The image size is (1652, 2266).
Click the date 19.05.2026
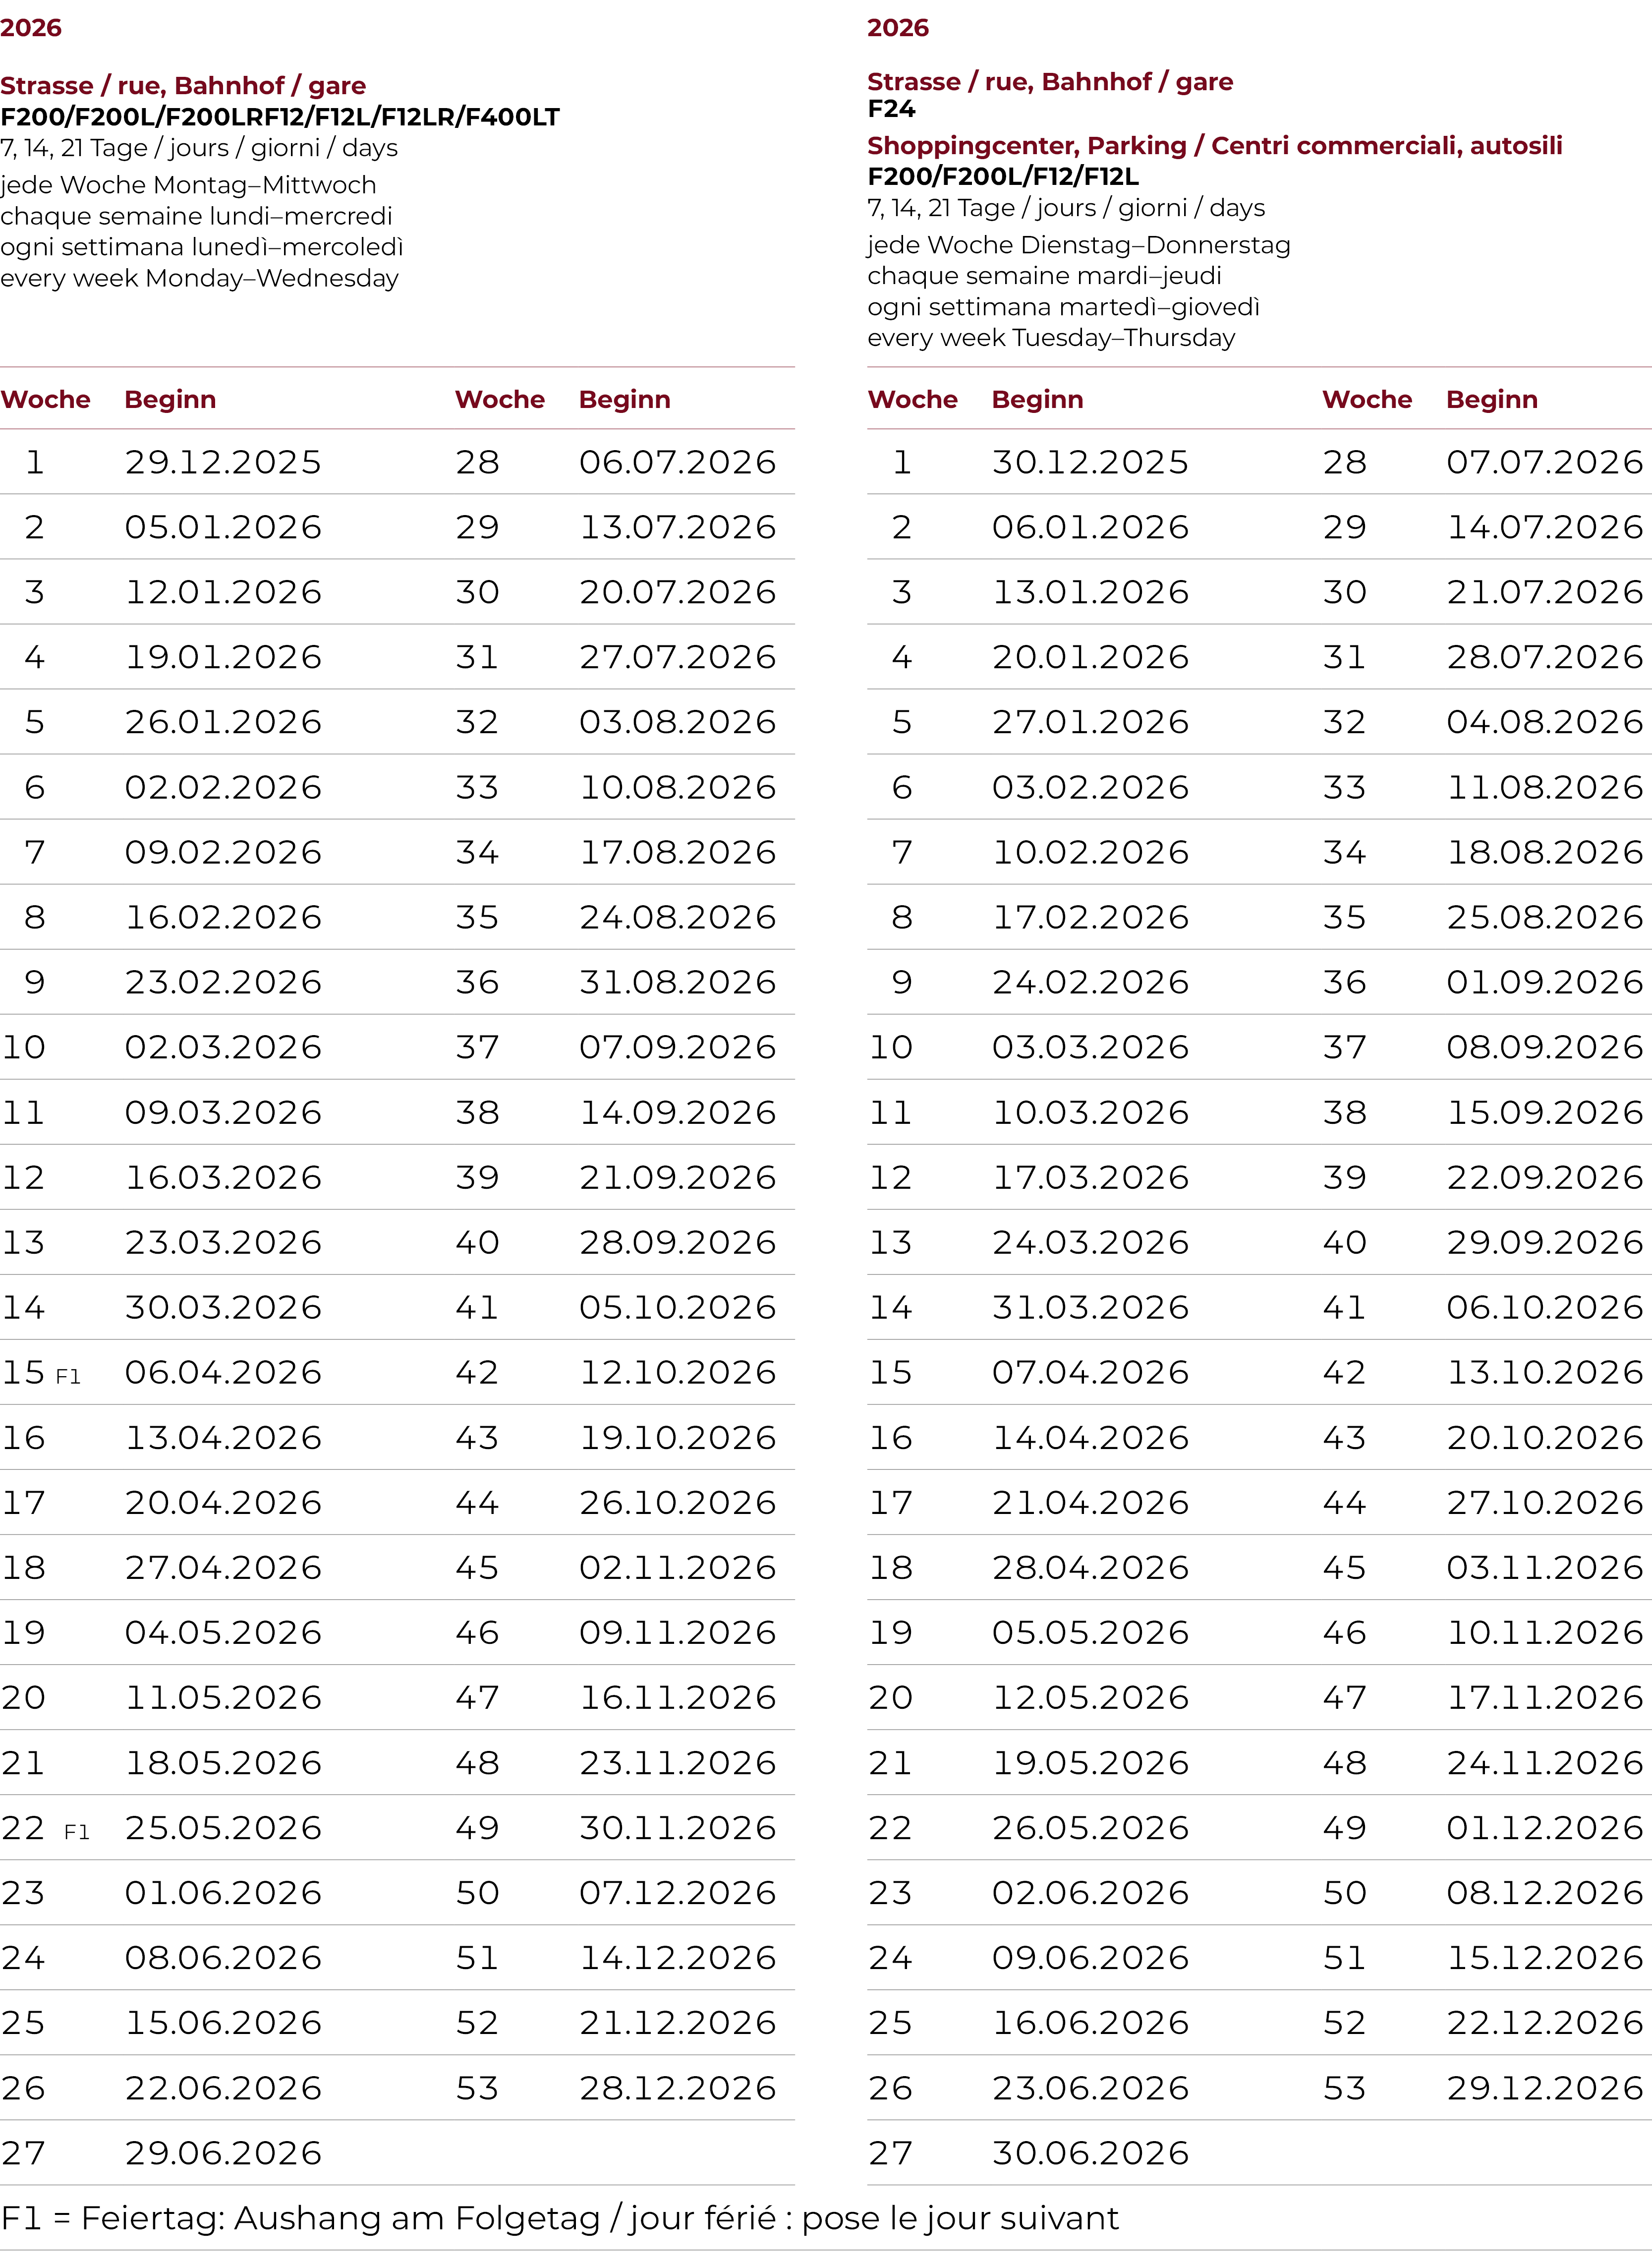pyautogui.click(x=1090, y=1762)
